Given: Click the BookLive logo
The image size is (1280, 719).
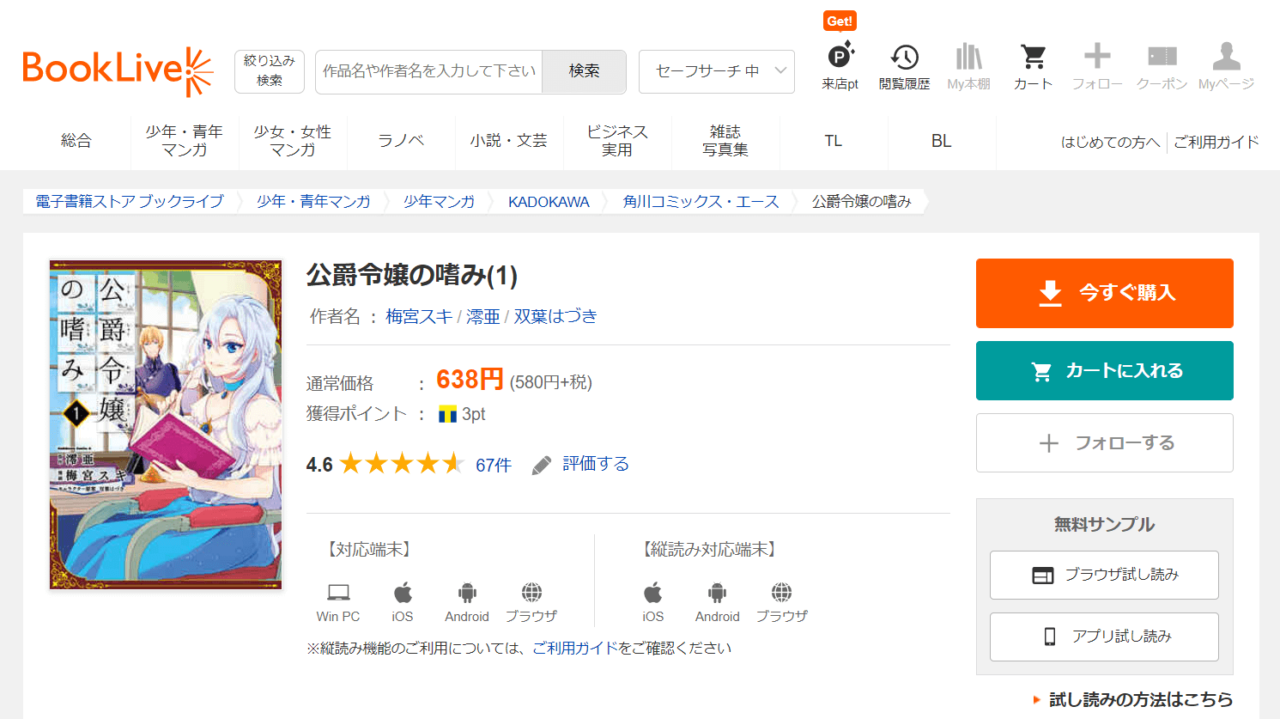Looking at the screenshot, I should click(118, 70).
